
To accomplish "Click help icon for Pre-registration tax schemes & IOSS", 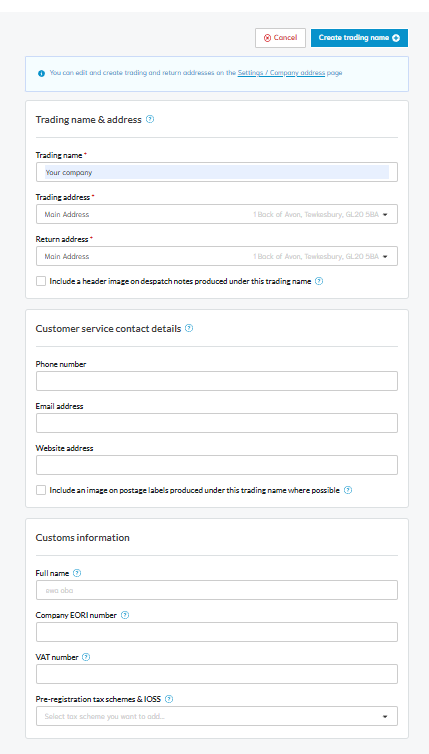I will [169, 699].
